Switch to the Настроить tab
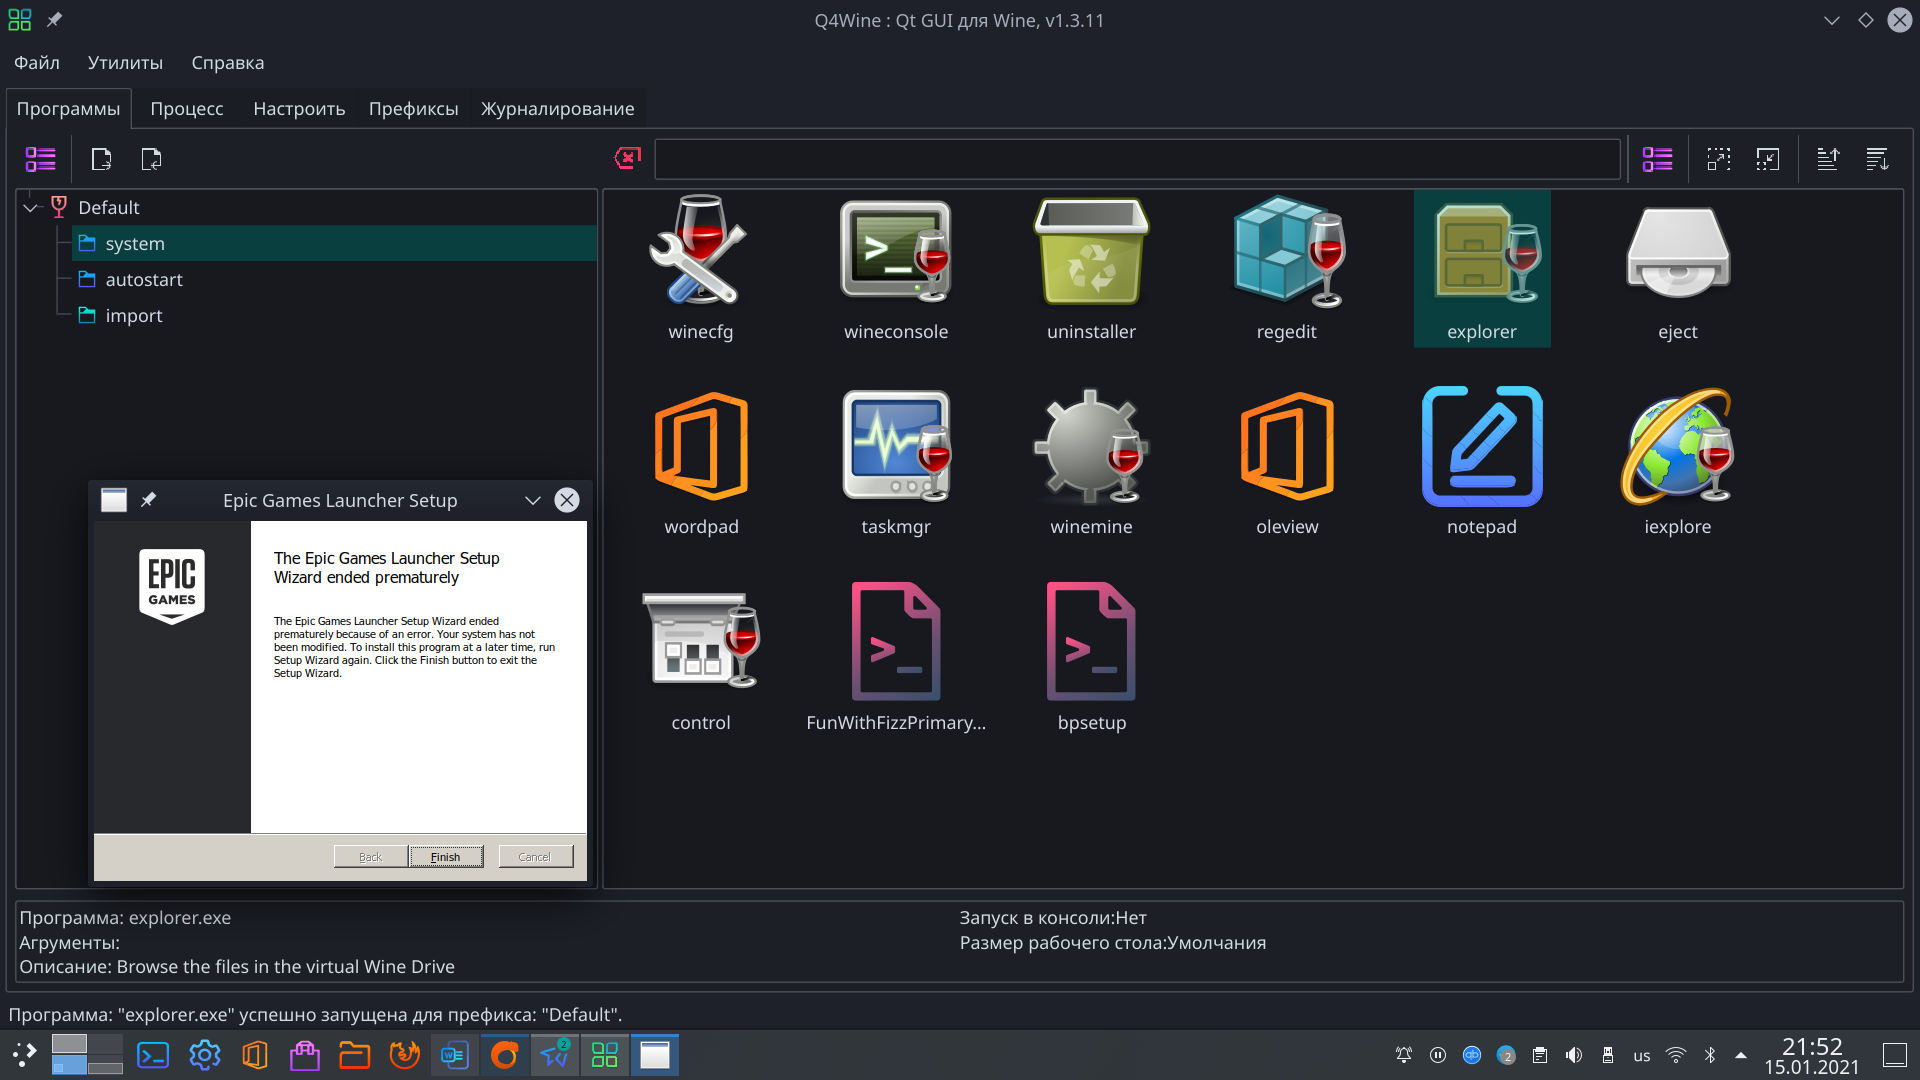The height and width of the screenshot is (1080, 1920). point(299,108)
